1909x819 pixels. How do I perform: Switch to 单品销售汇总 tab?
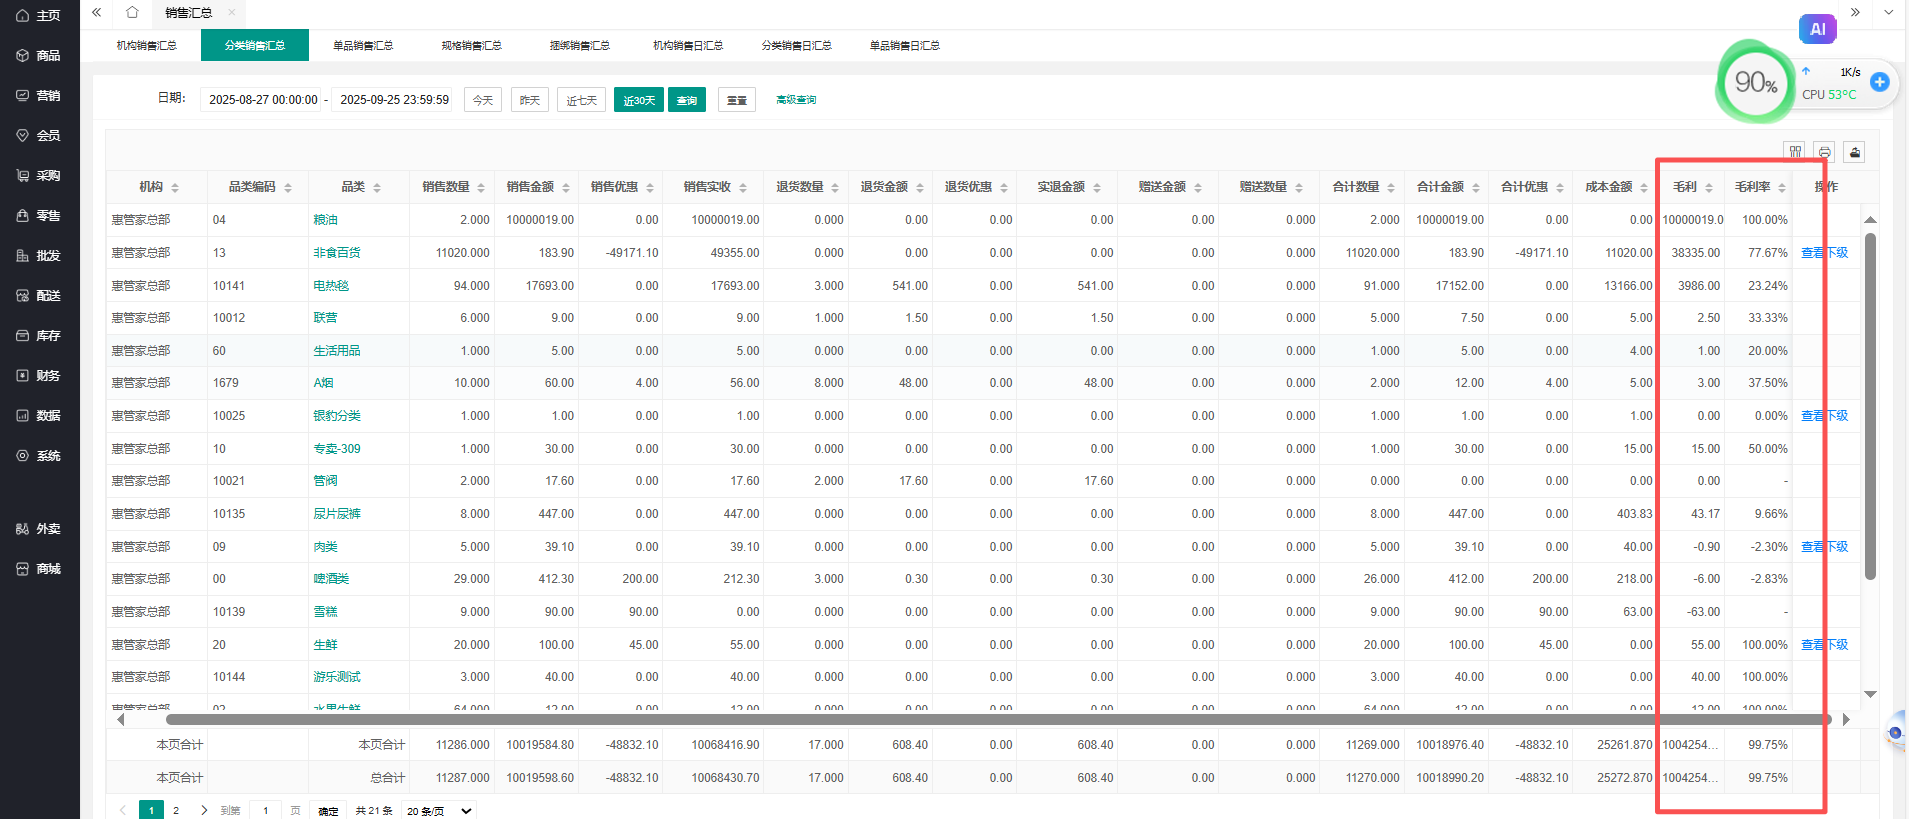coord(363,45)
